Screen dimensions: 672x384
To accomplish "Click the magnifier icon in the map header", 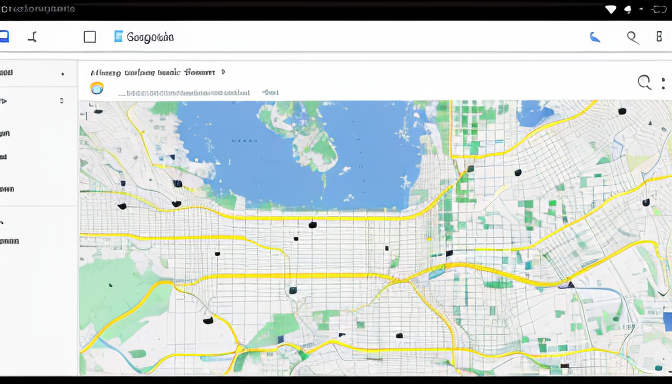I will point(644,82).
